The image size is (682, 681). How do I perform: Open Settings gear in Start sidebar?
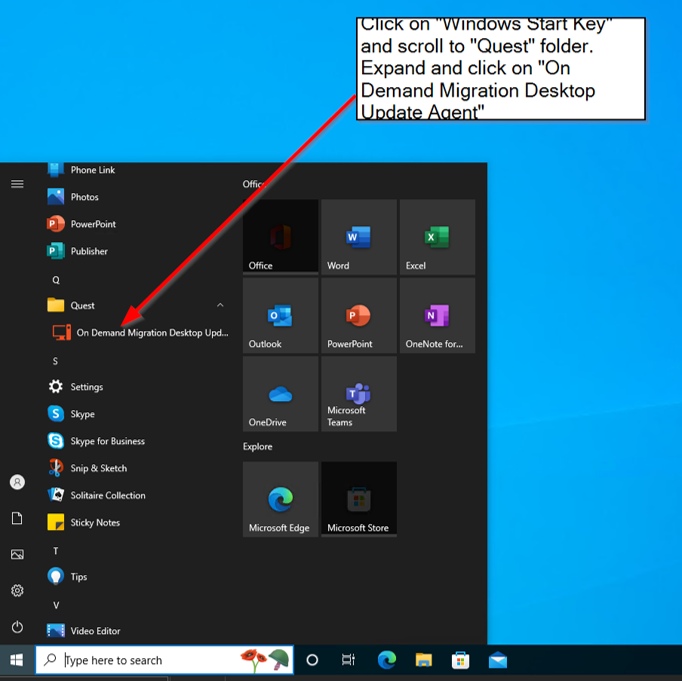(x=17, y=591)
